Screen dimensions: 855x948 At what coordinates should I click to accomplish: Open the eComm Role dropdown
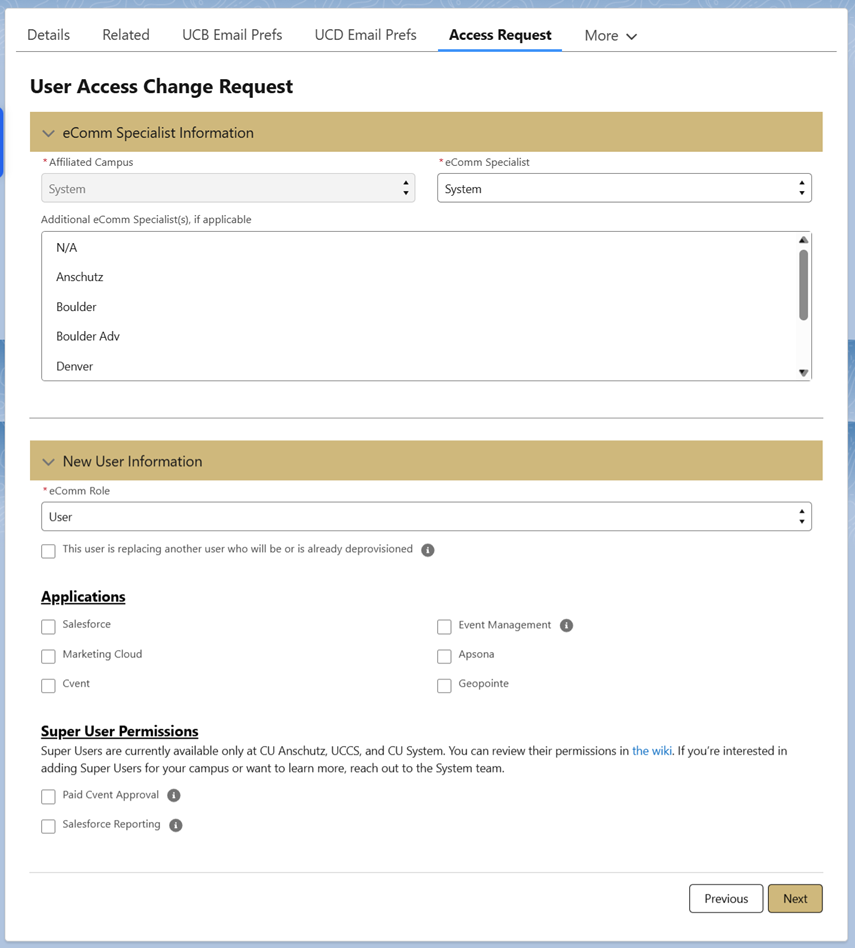point(426,516)
